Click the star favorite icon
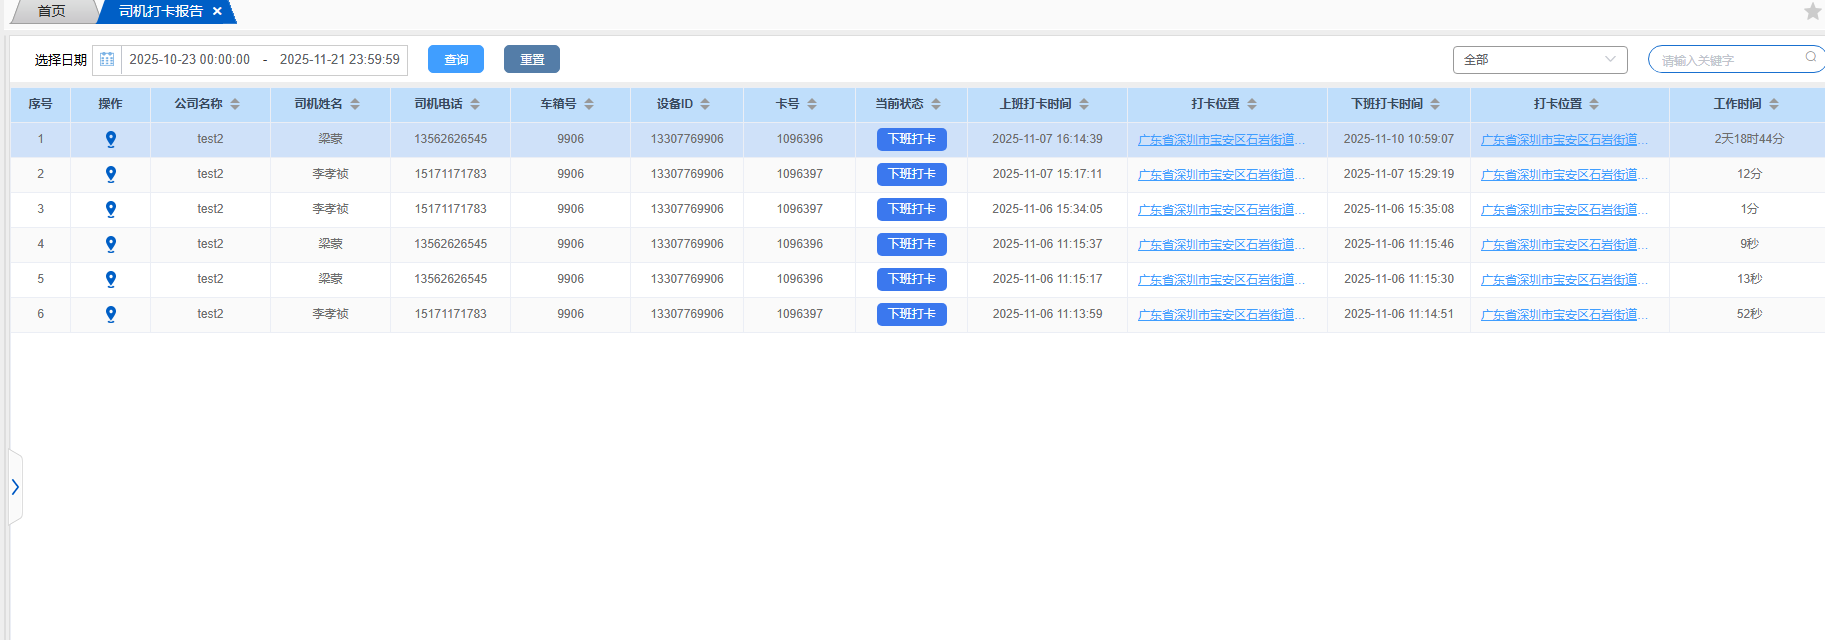The height and width of the screenshot is (640, 1825). click(x=1812, y=11)
